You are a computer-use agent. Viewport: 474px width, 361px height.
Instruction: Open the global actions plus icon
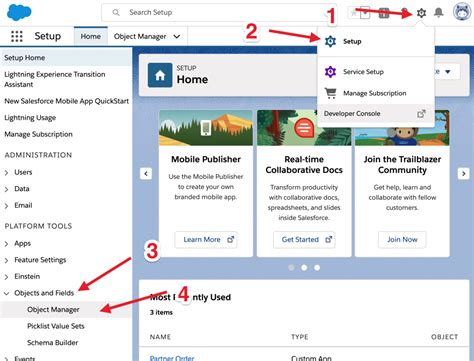click(x=384, y=13)
